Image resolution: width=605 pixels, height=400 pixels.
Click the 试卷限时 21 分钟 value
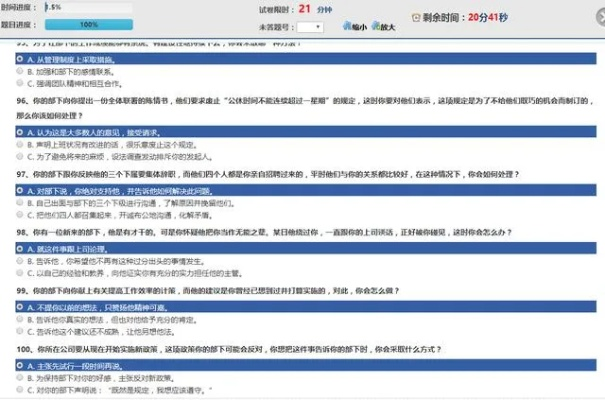tap(315, 9)
